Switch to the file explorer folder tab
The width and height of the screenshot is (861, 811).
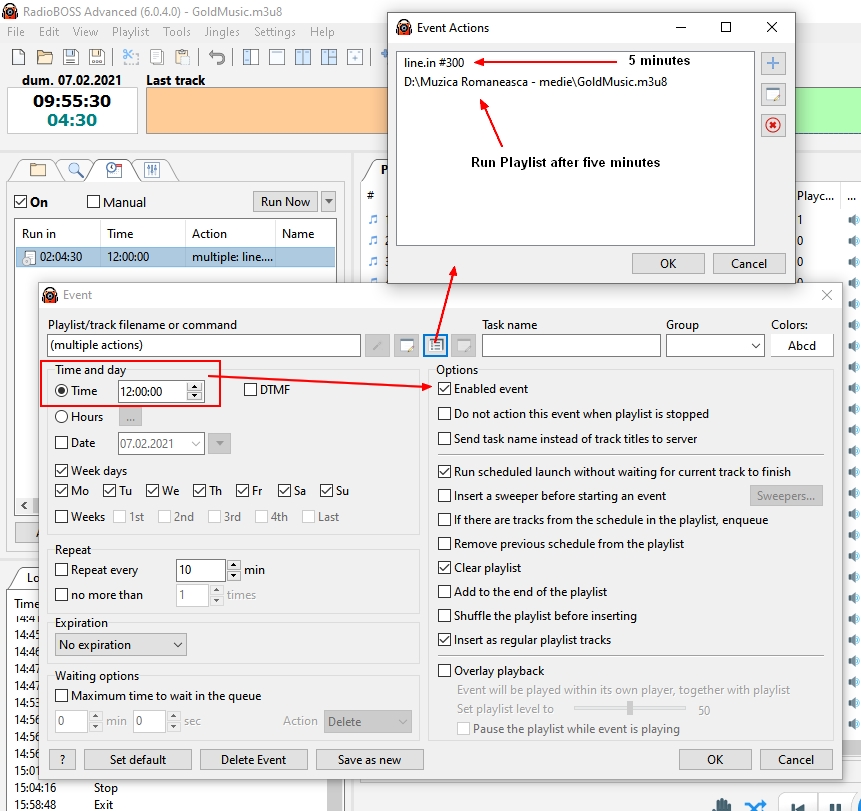[x=37, y=170]
